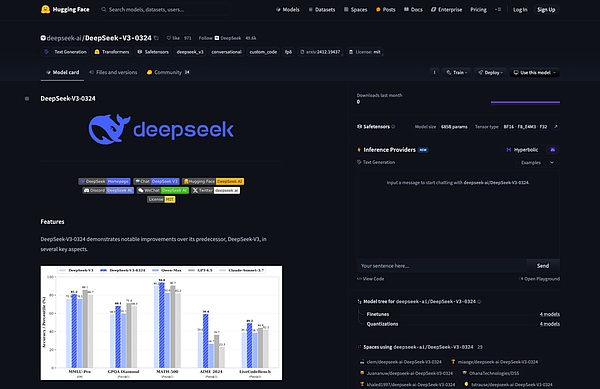Screen dimensions: 600x389
Task: Open Juananuw/deepseek-ai-DeepSeek-V3-0324 space
Action: (x=406, y=373)
